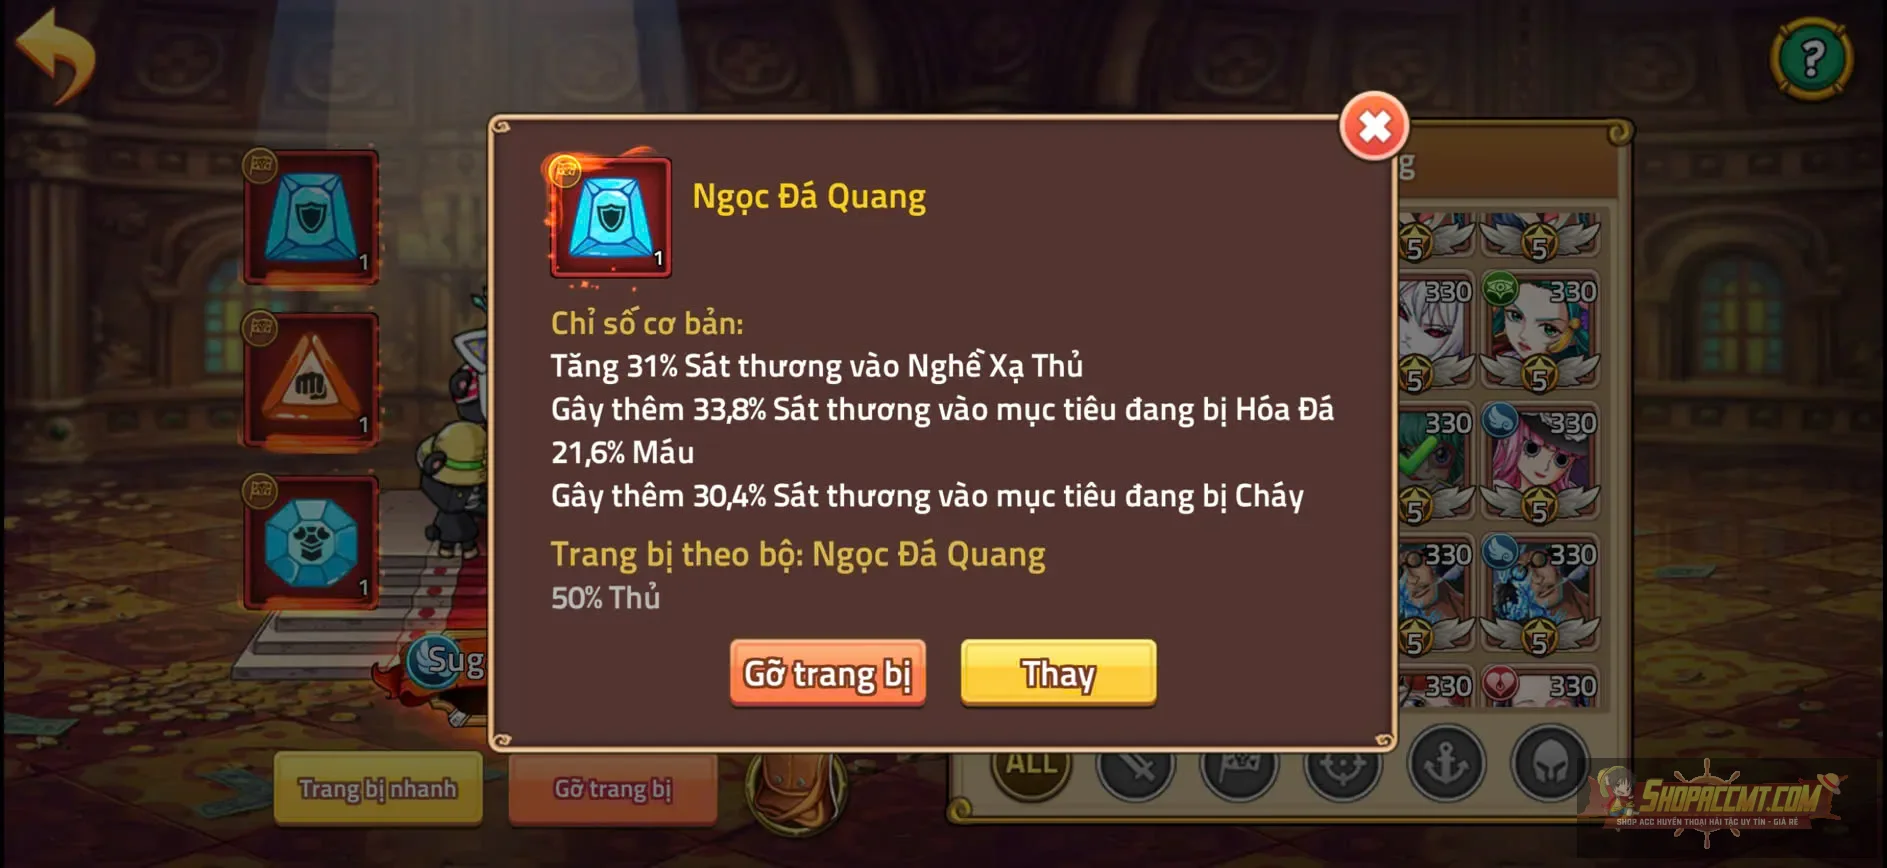Select the helmet class filter
Viewport: 1887px width, 868px height.
coord(1550,764)
